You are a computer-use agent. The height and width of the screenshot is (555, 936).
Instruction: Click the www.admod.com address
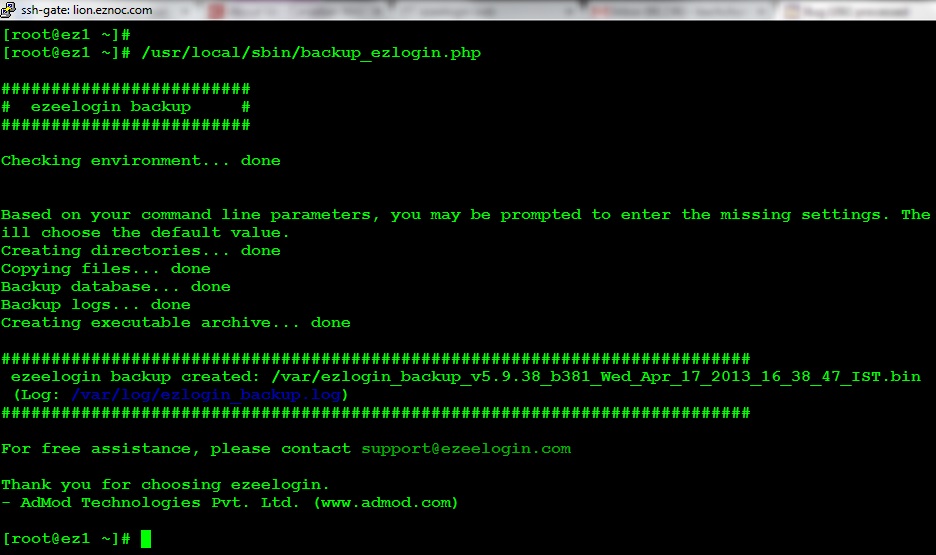(x=386, y=502)
